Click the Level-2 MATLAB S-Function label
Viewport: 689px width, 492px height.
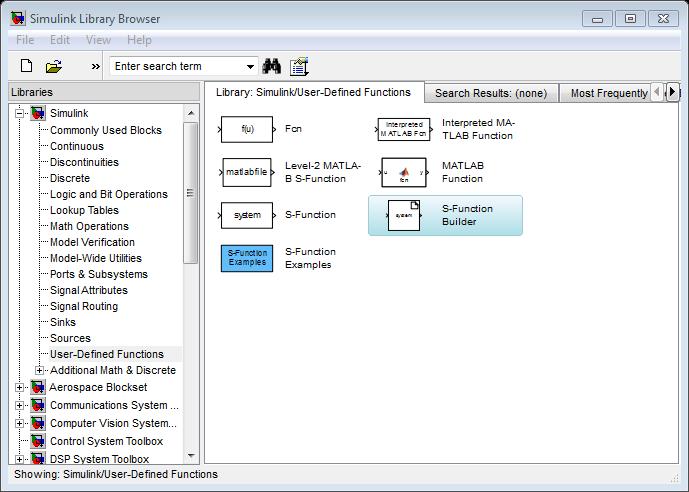323,172
